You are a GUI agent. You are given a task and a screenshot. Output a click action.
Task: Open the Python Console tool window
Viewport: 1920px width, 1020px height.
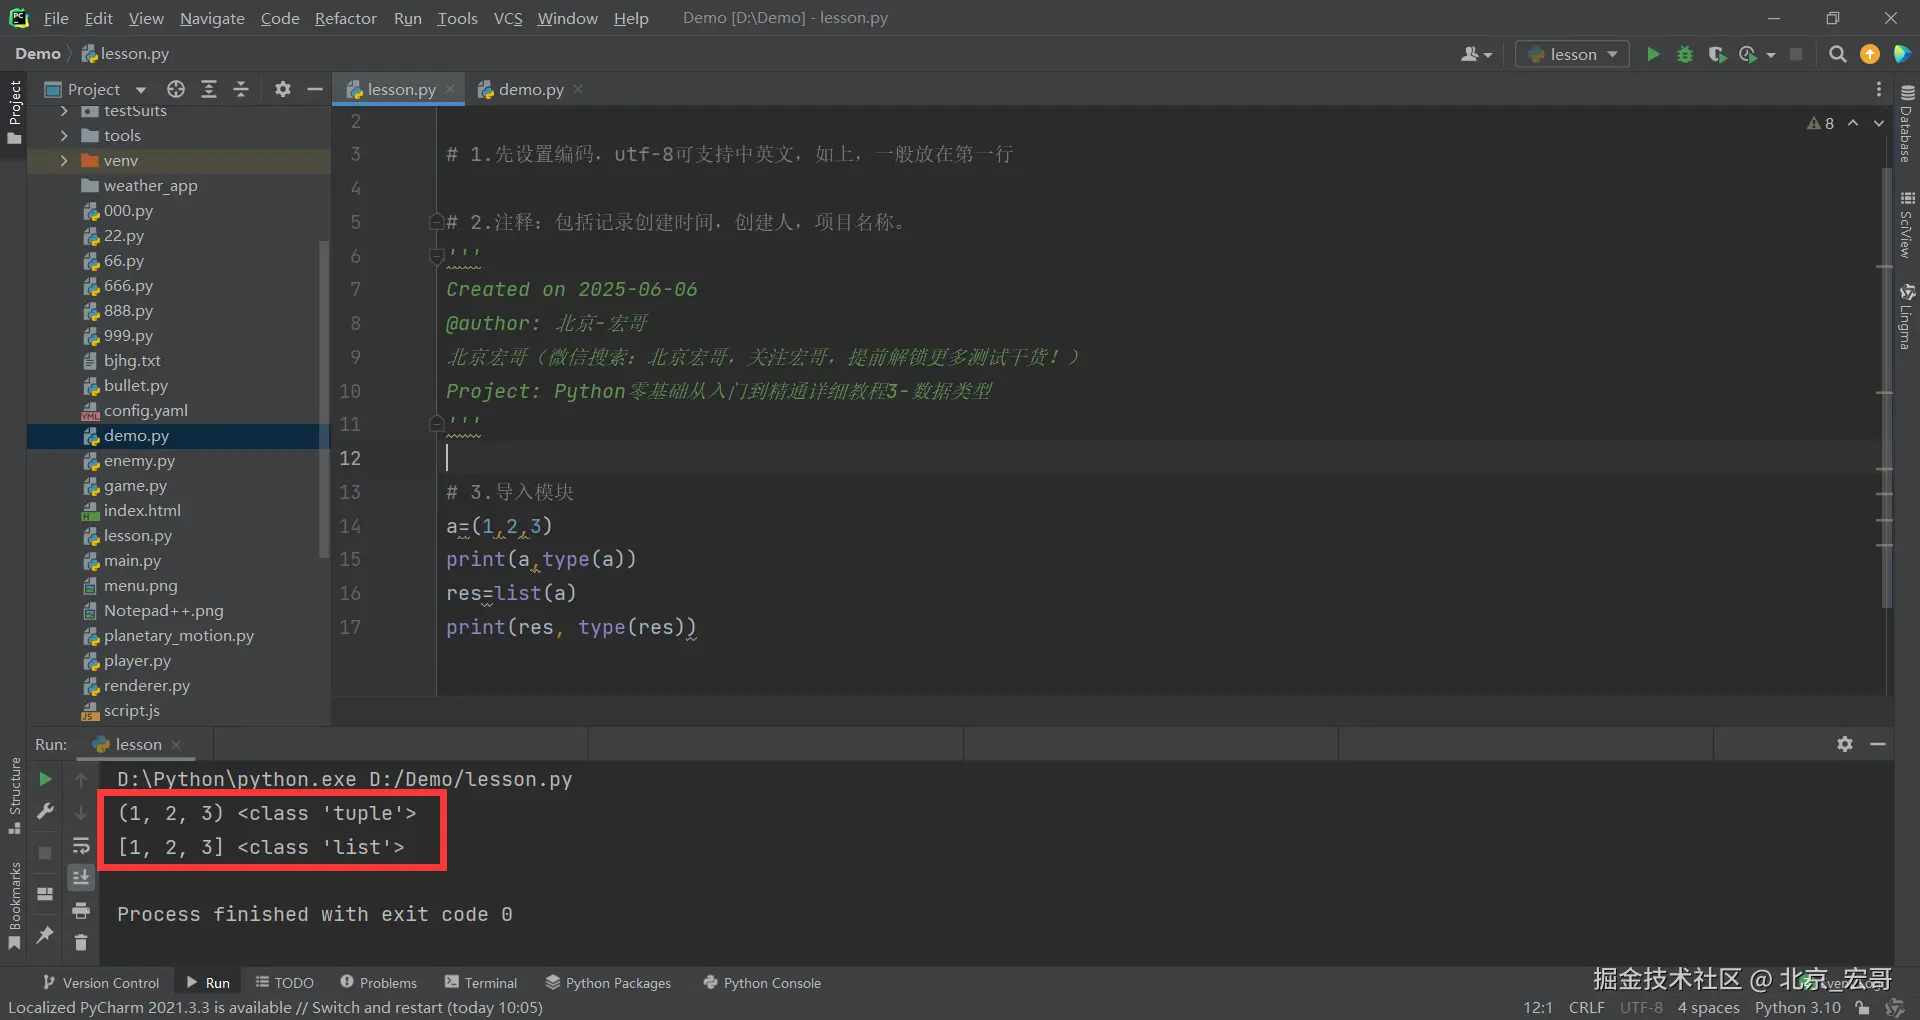tap(762, 983)
